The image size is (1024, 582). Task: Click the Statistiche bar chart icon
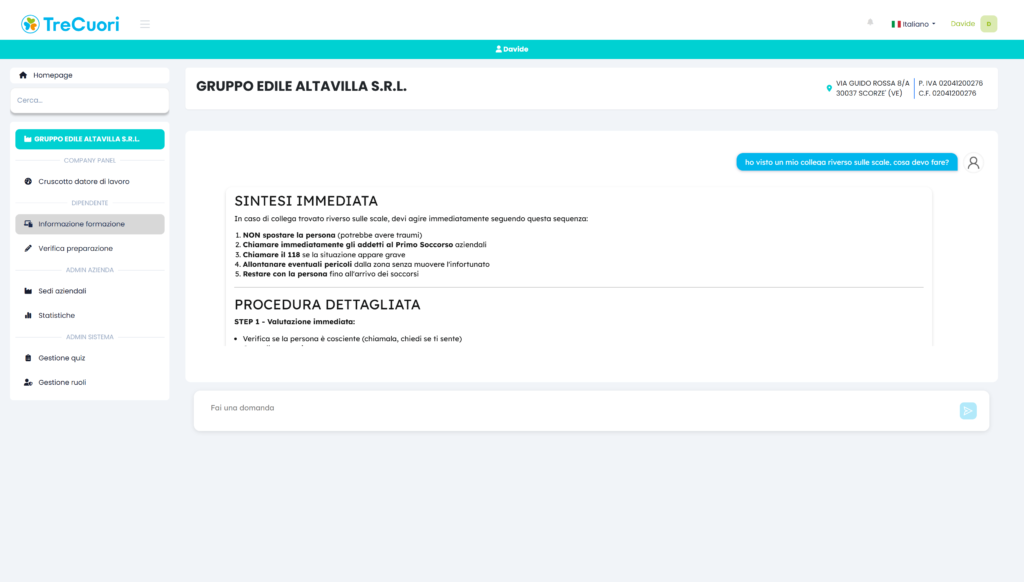[x=28, y=315]
